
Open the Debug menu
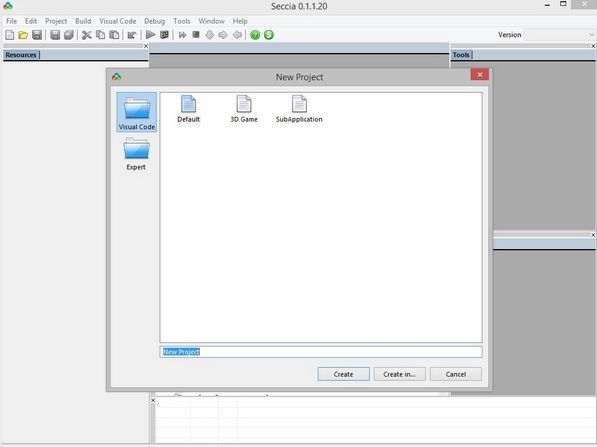coord(155,21)
